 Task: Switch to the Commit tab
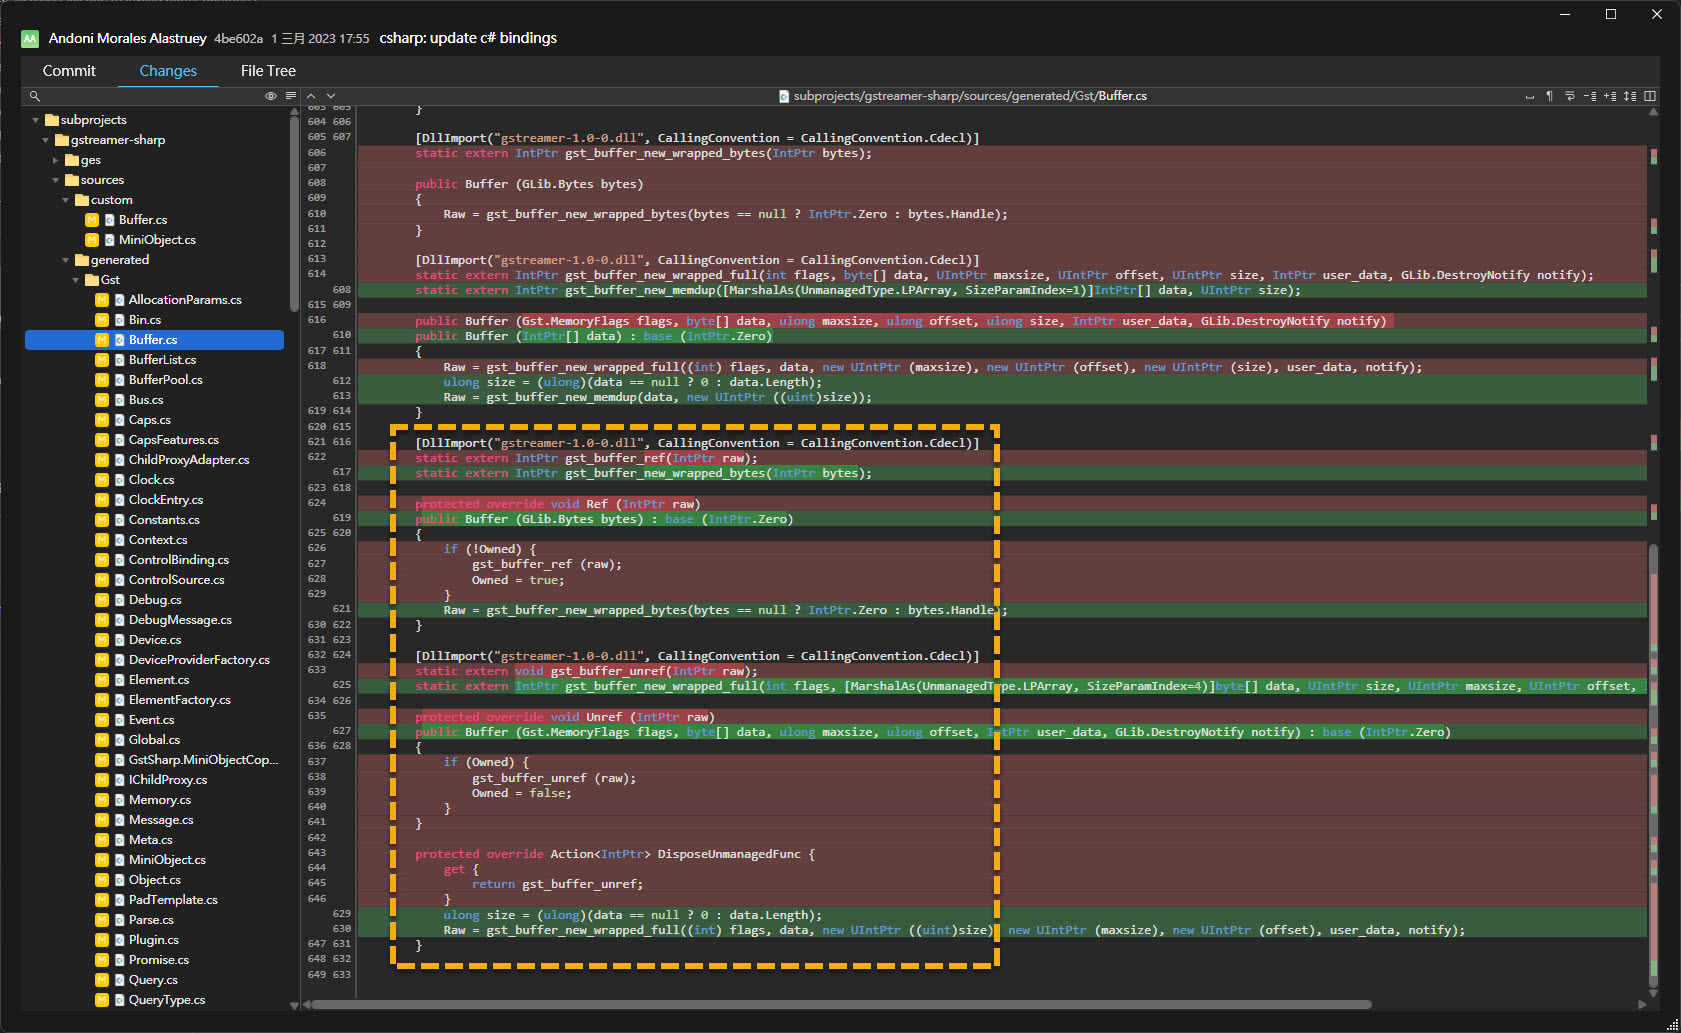(x=69, y=71)
